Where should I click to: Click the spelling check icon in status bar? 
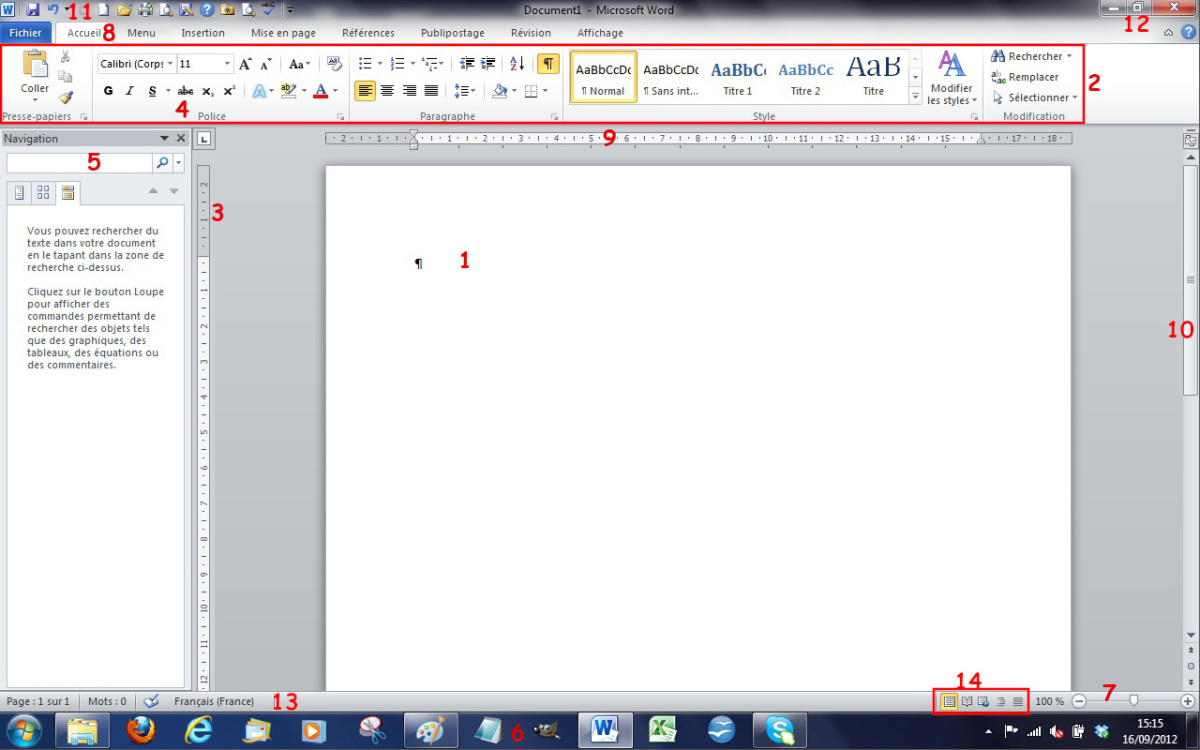tap(152, 702)
